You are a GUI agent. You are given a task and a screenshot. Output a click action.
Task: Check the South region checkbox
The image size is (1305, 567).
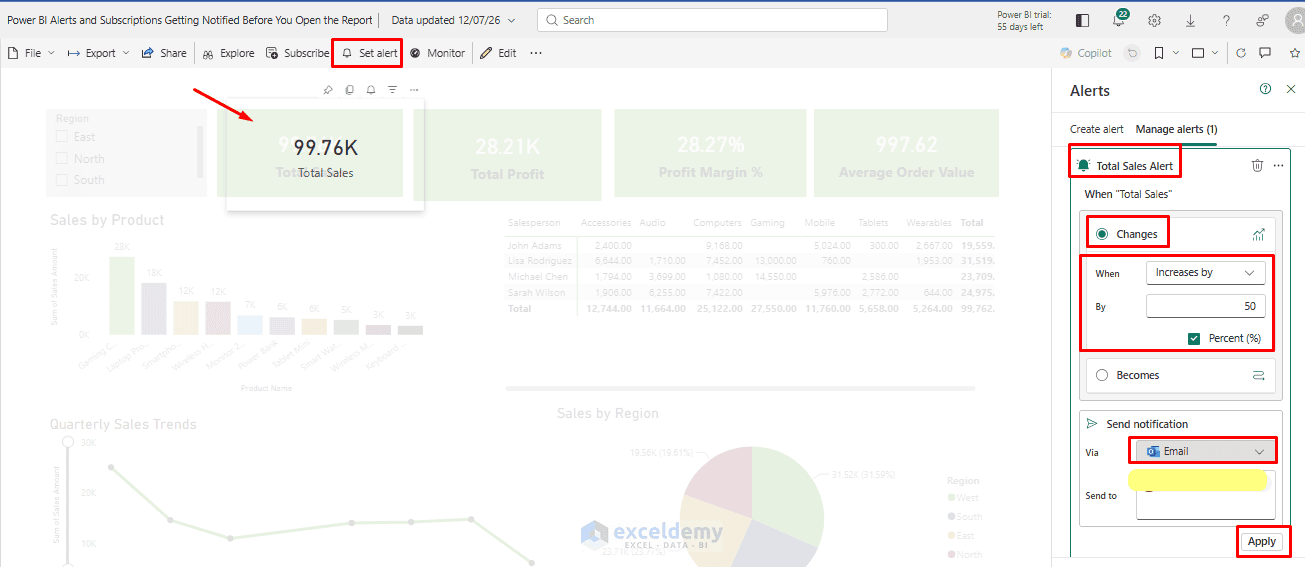(63, 180)
